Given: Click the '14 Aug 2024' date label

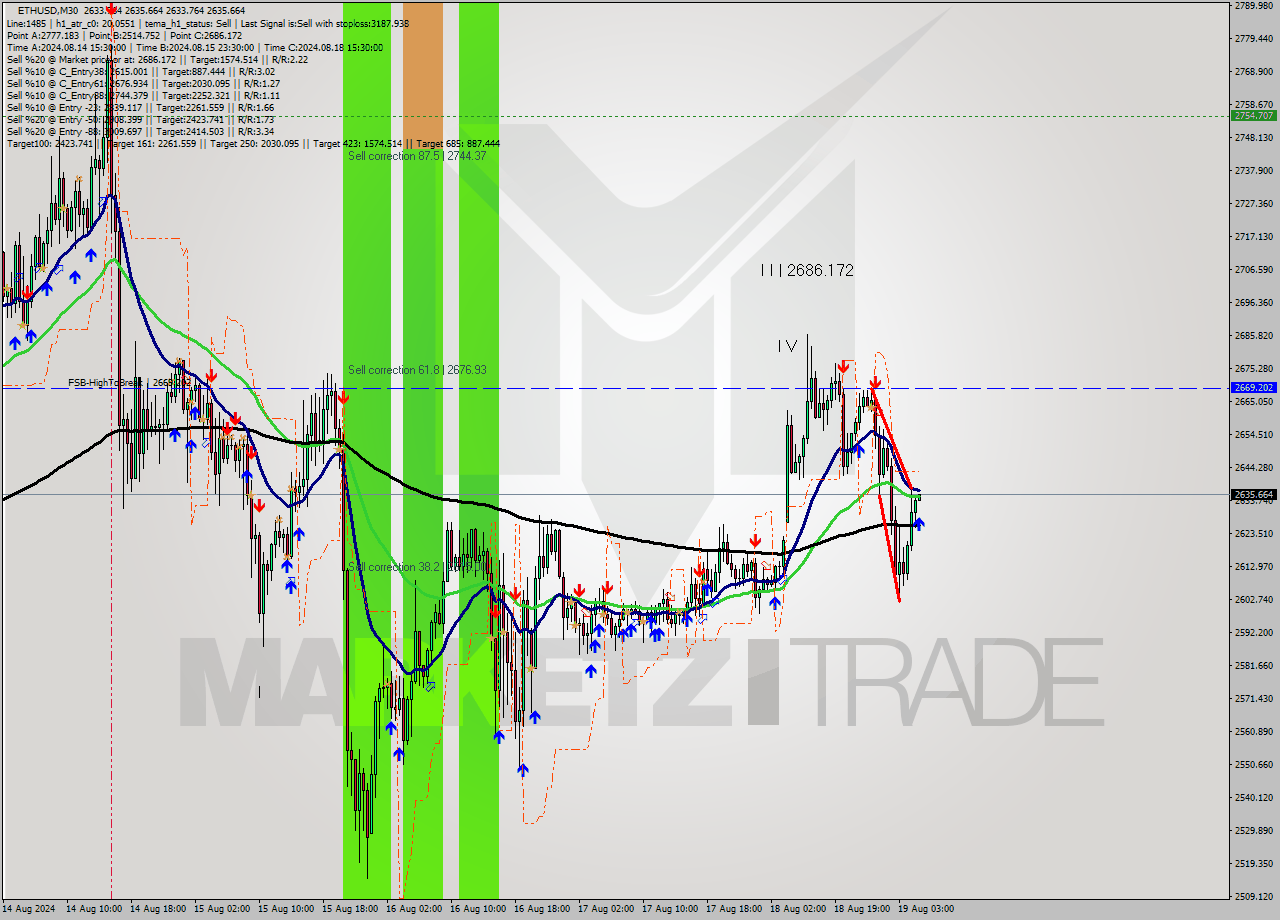Looking at the screenshot, I should (28, 909).
